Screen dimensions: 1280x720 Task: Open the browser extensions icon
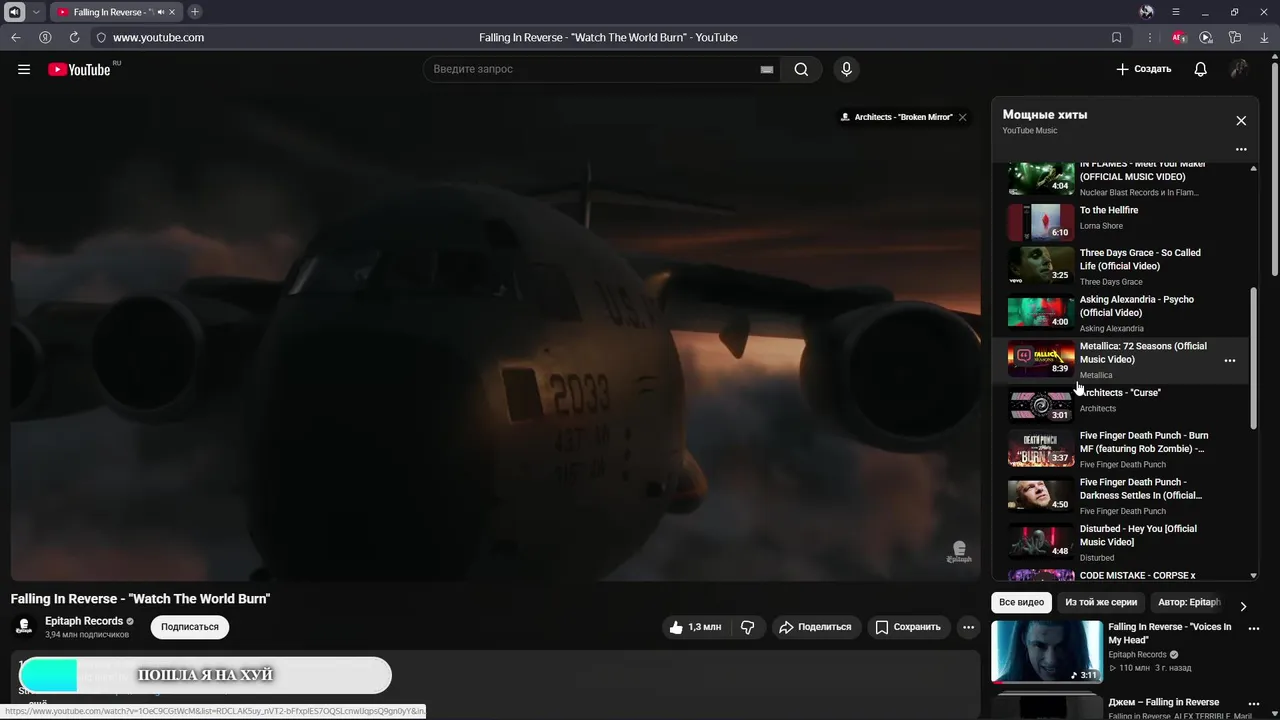(1235, 37)
